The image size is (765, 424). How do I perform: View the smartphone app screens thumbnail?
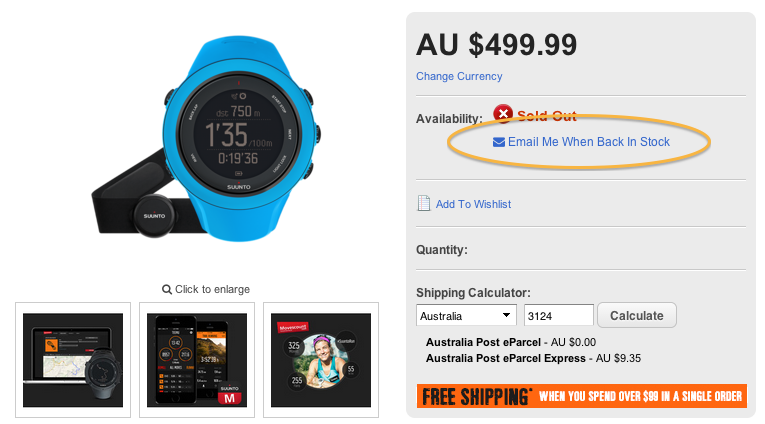tap(197, 360)
